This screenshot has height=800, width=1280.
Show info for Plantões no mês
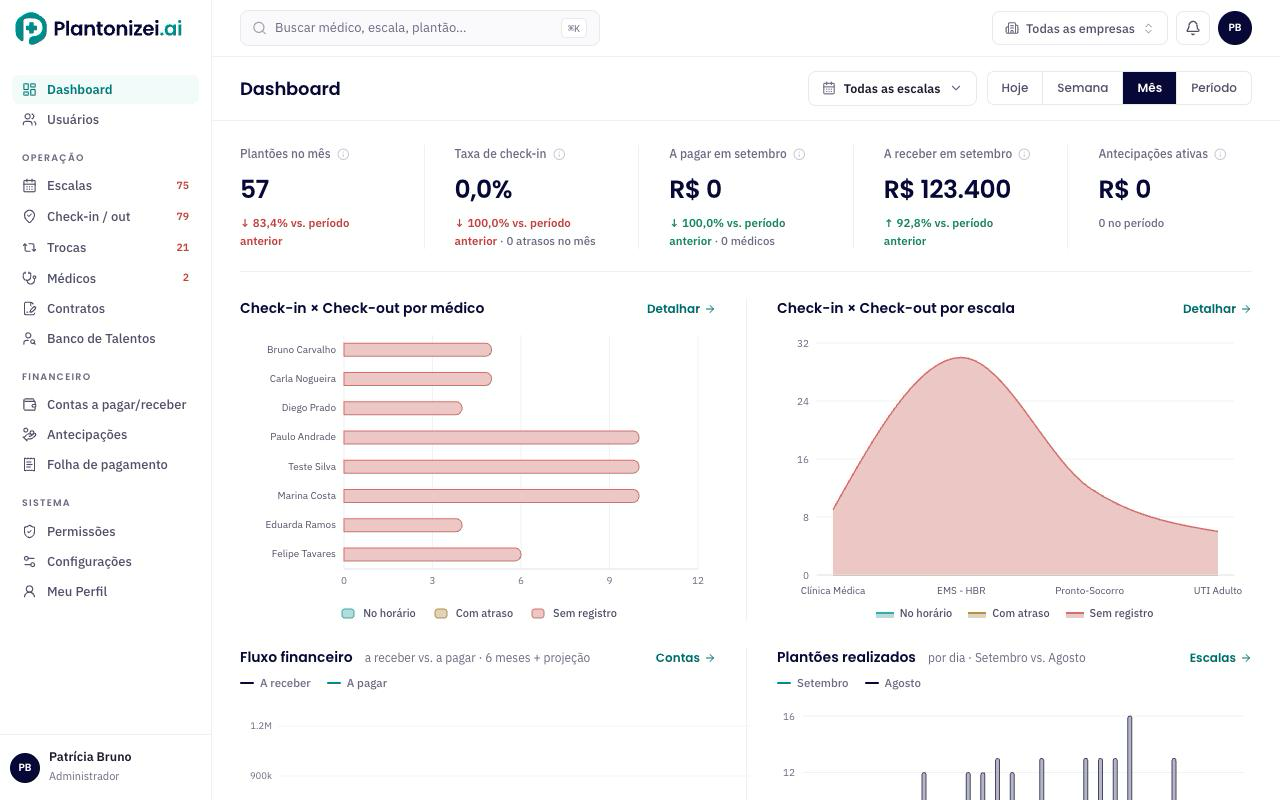coord(343,154)
